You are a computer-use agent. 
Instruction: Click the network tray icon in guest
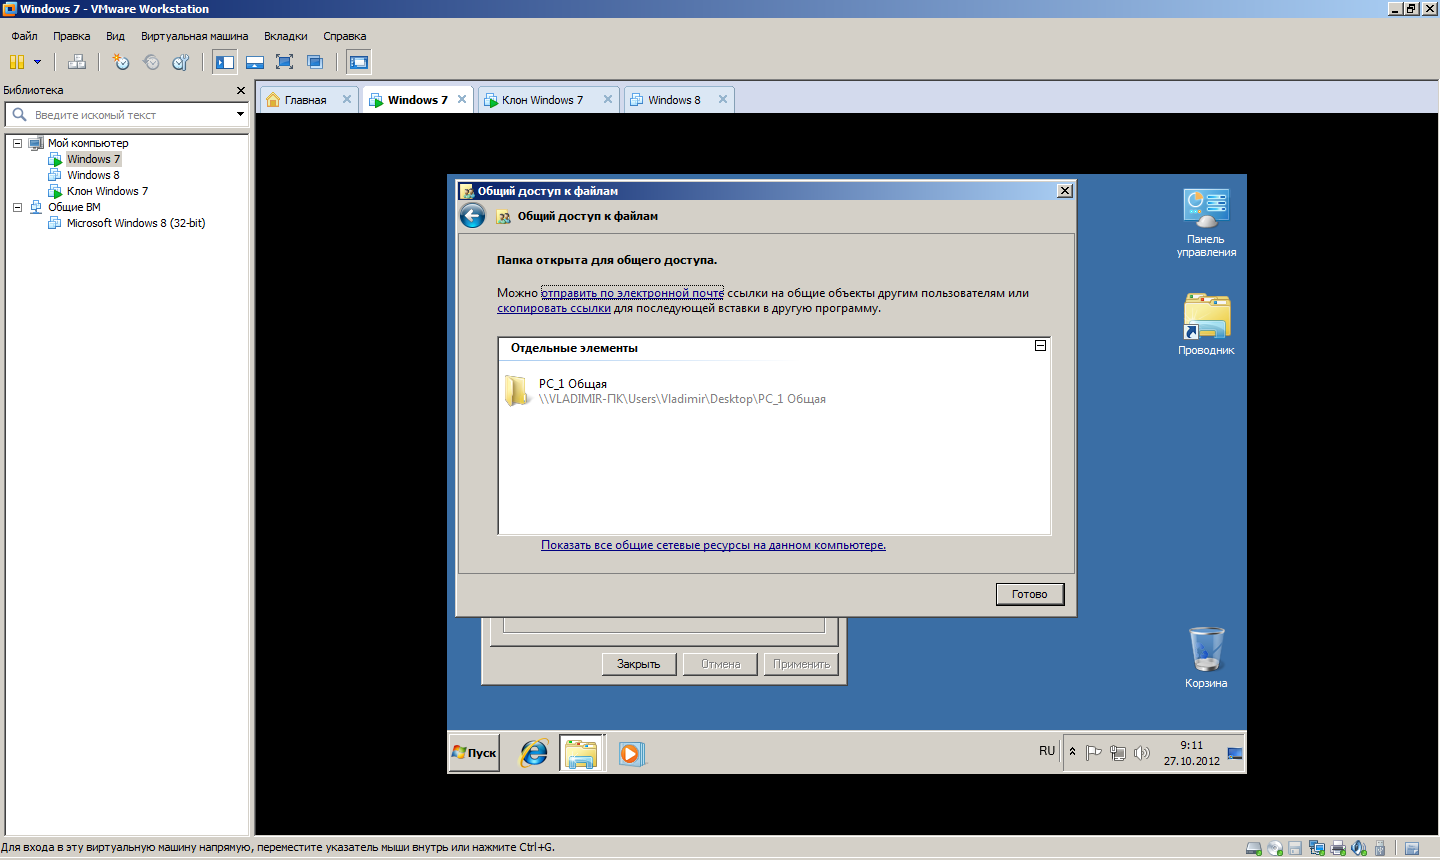pos(1118,753)
